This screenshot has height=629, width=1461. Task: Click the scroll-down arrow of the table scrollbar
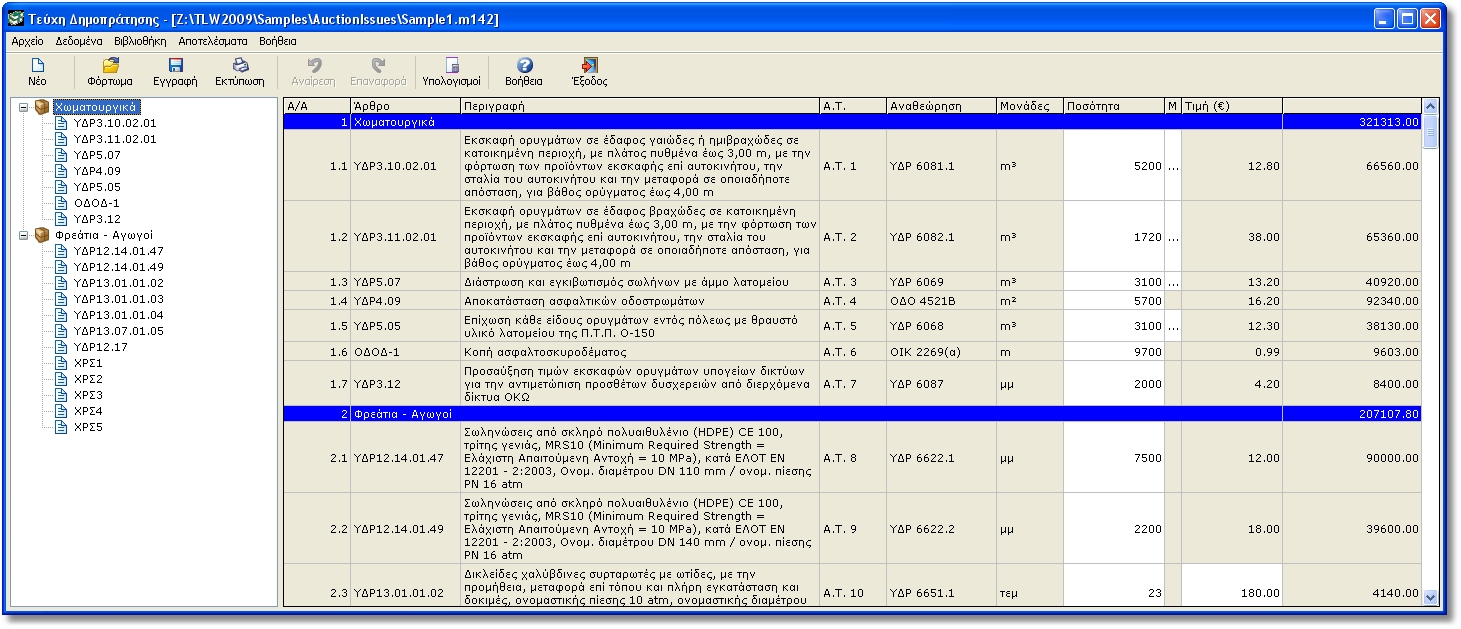point(1429,597)
